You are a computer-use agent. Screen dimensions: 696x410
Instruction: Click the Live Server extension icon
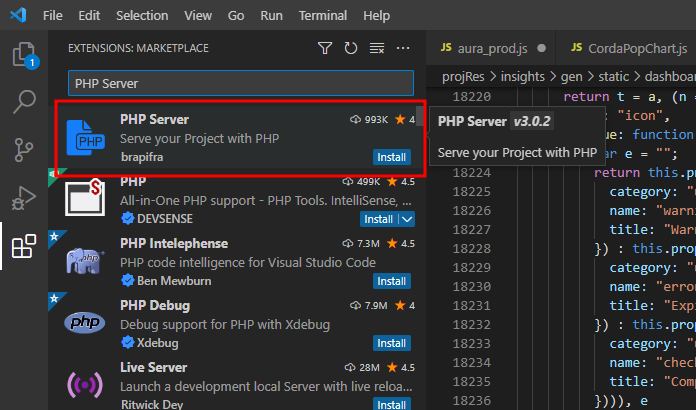(85, 385)
